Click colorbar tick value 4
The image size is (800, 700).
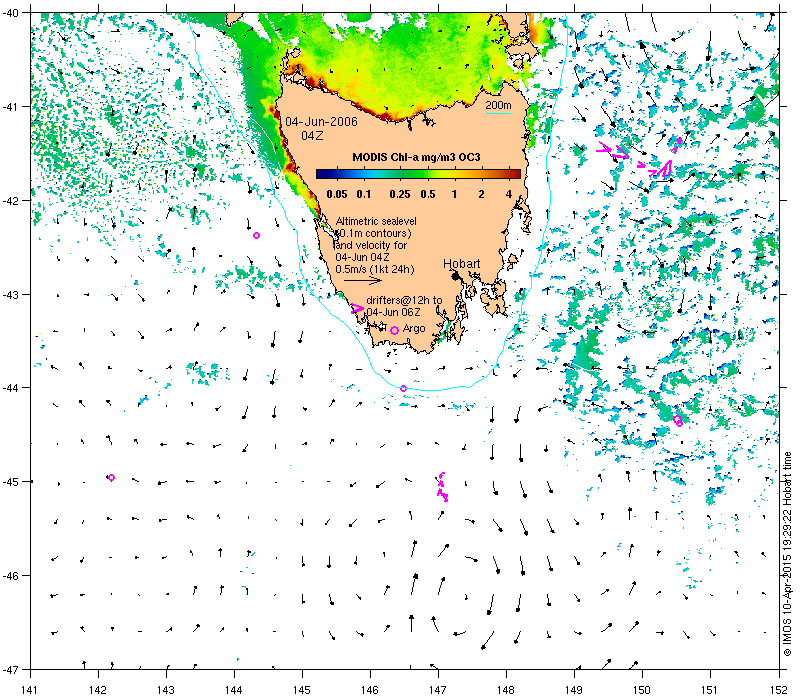pyautogui.click(x=509, y=194)
